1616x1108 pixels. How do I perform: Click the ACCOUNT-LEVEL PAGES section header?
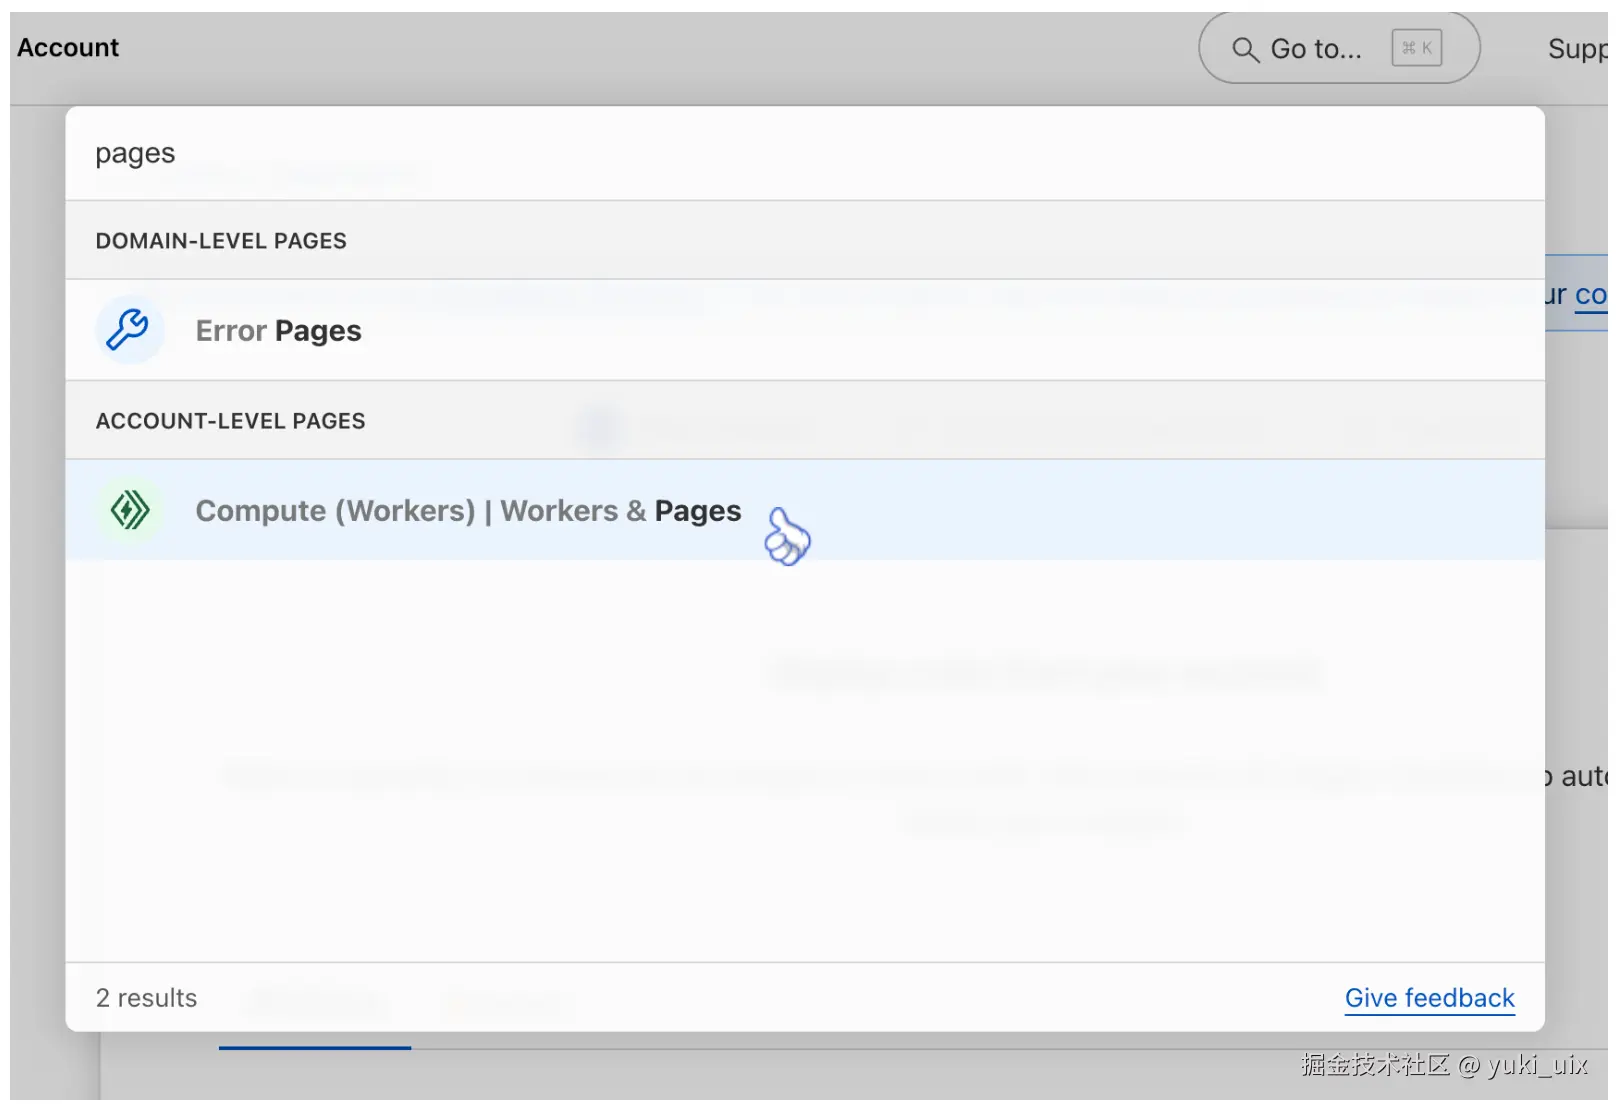(x=805, y=420)
